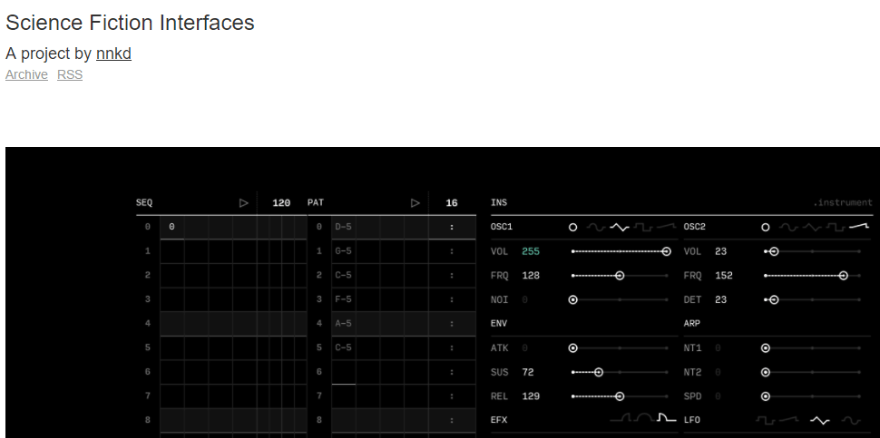
Task: Click the OSC1 VOL slider handle
Action: pyautogui.click(x=666, y=251)
